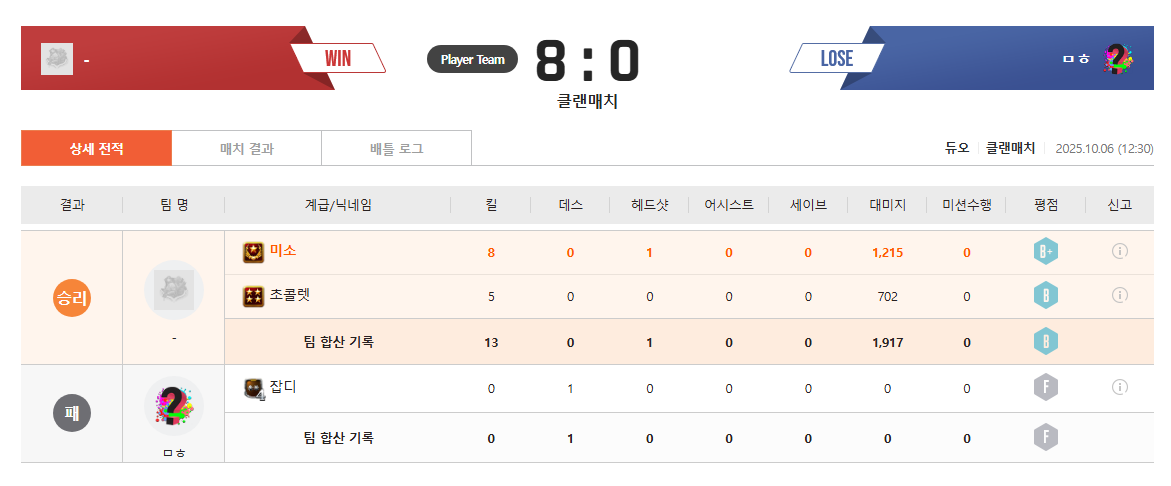Click winning team clan logo in red banner
Screen dimensions: 1171x486
[x=57, y=59]
